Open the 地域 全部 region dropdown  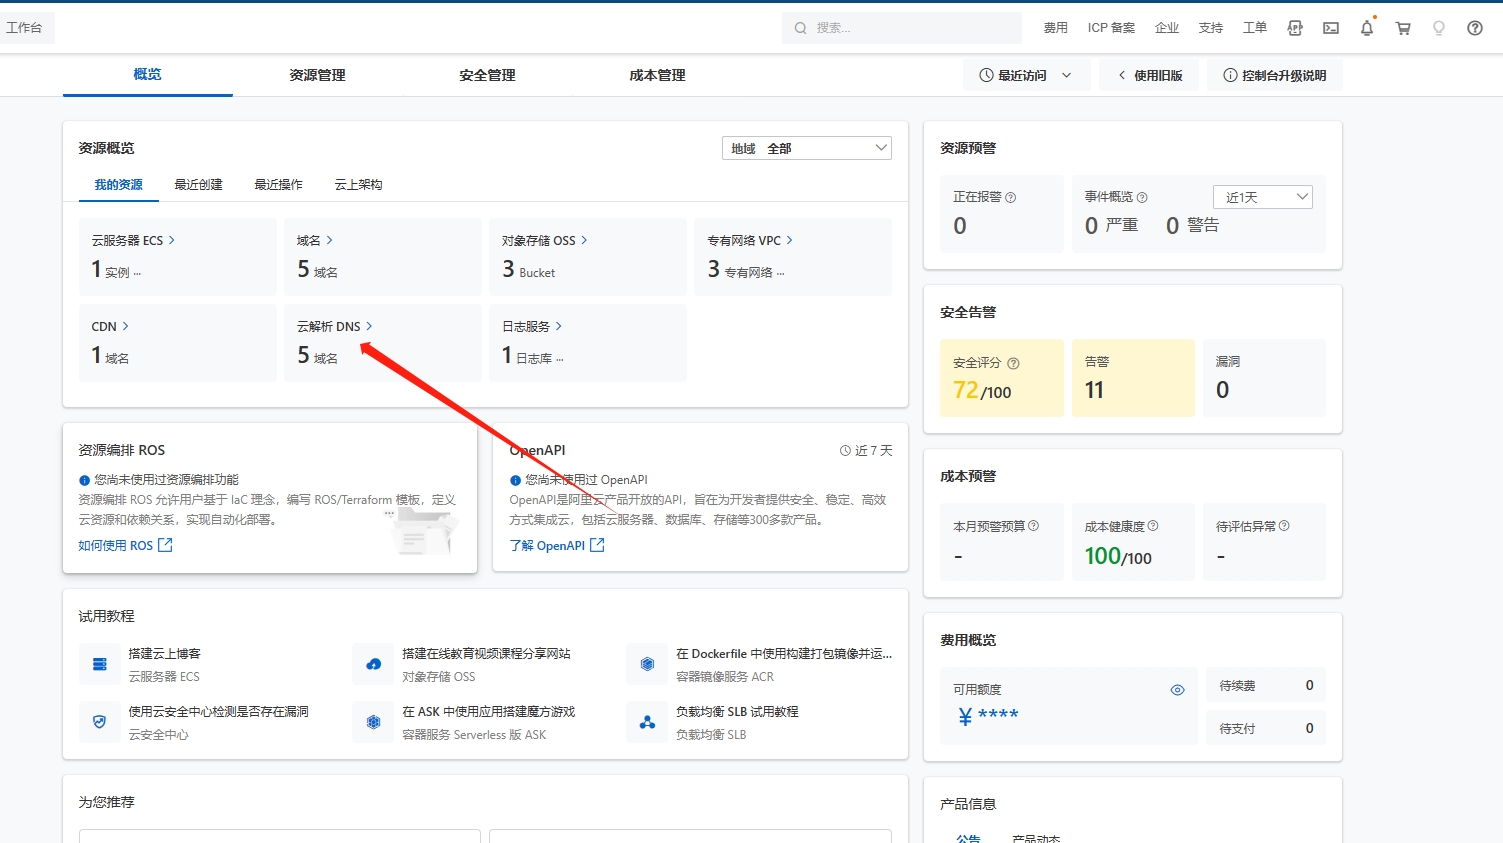pyautogui.click(x=806, y=148)
